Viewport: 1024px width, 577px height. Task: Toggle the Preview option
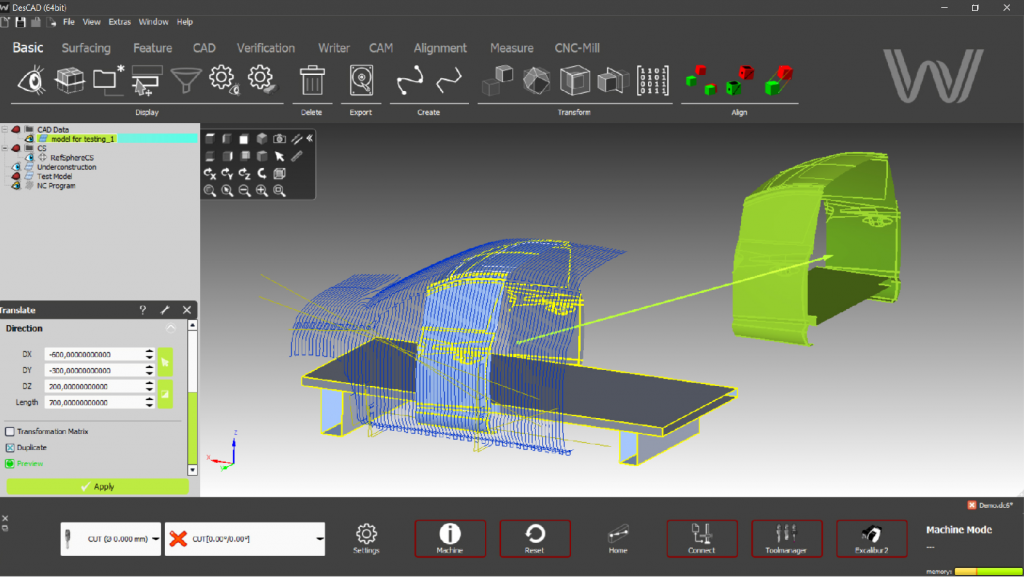point(10,463)
